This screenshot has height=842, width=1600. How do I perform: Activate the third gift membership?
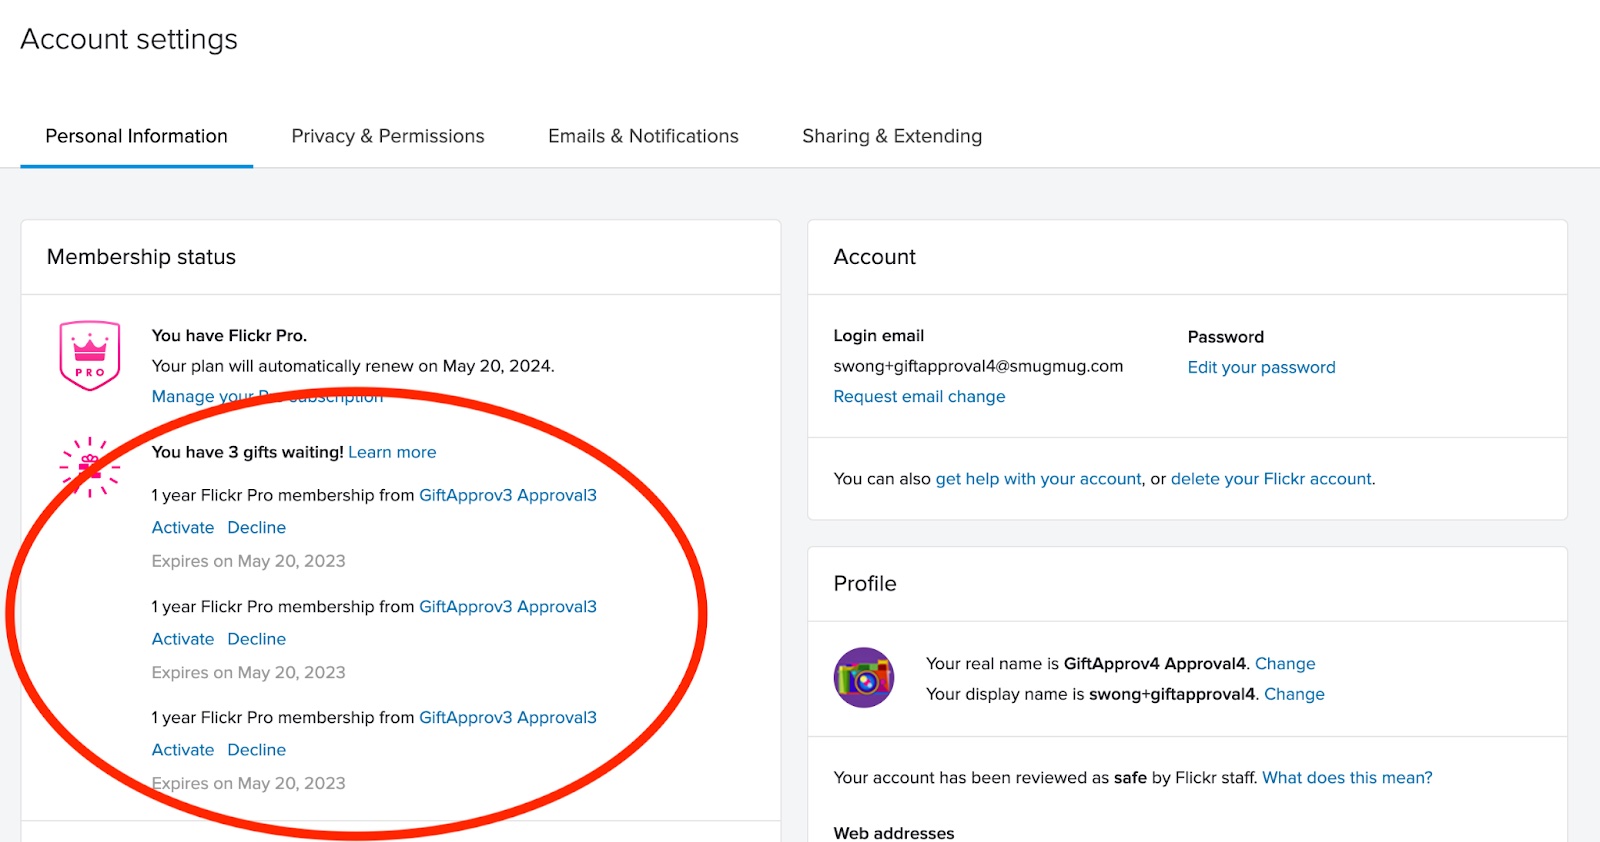pyautogui.click(x=183, y=750)
